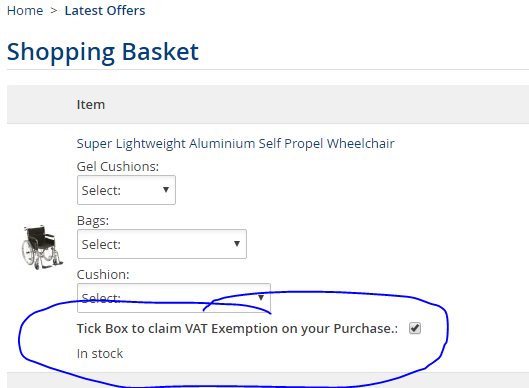Click the Gel Cushions dropdown arrow
The image size is (529, 388).
point(166,190)
